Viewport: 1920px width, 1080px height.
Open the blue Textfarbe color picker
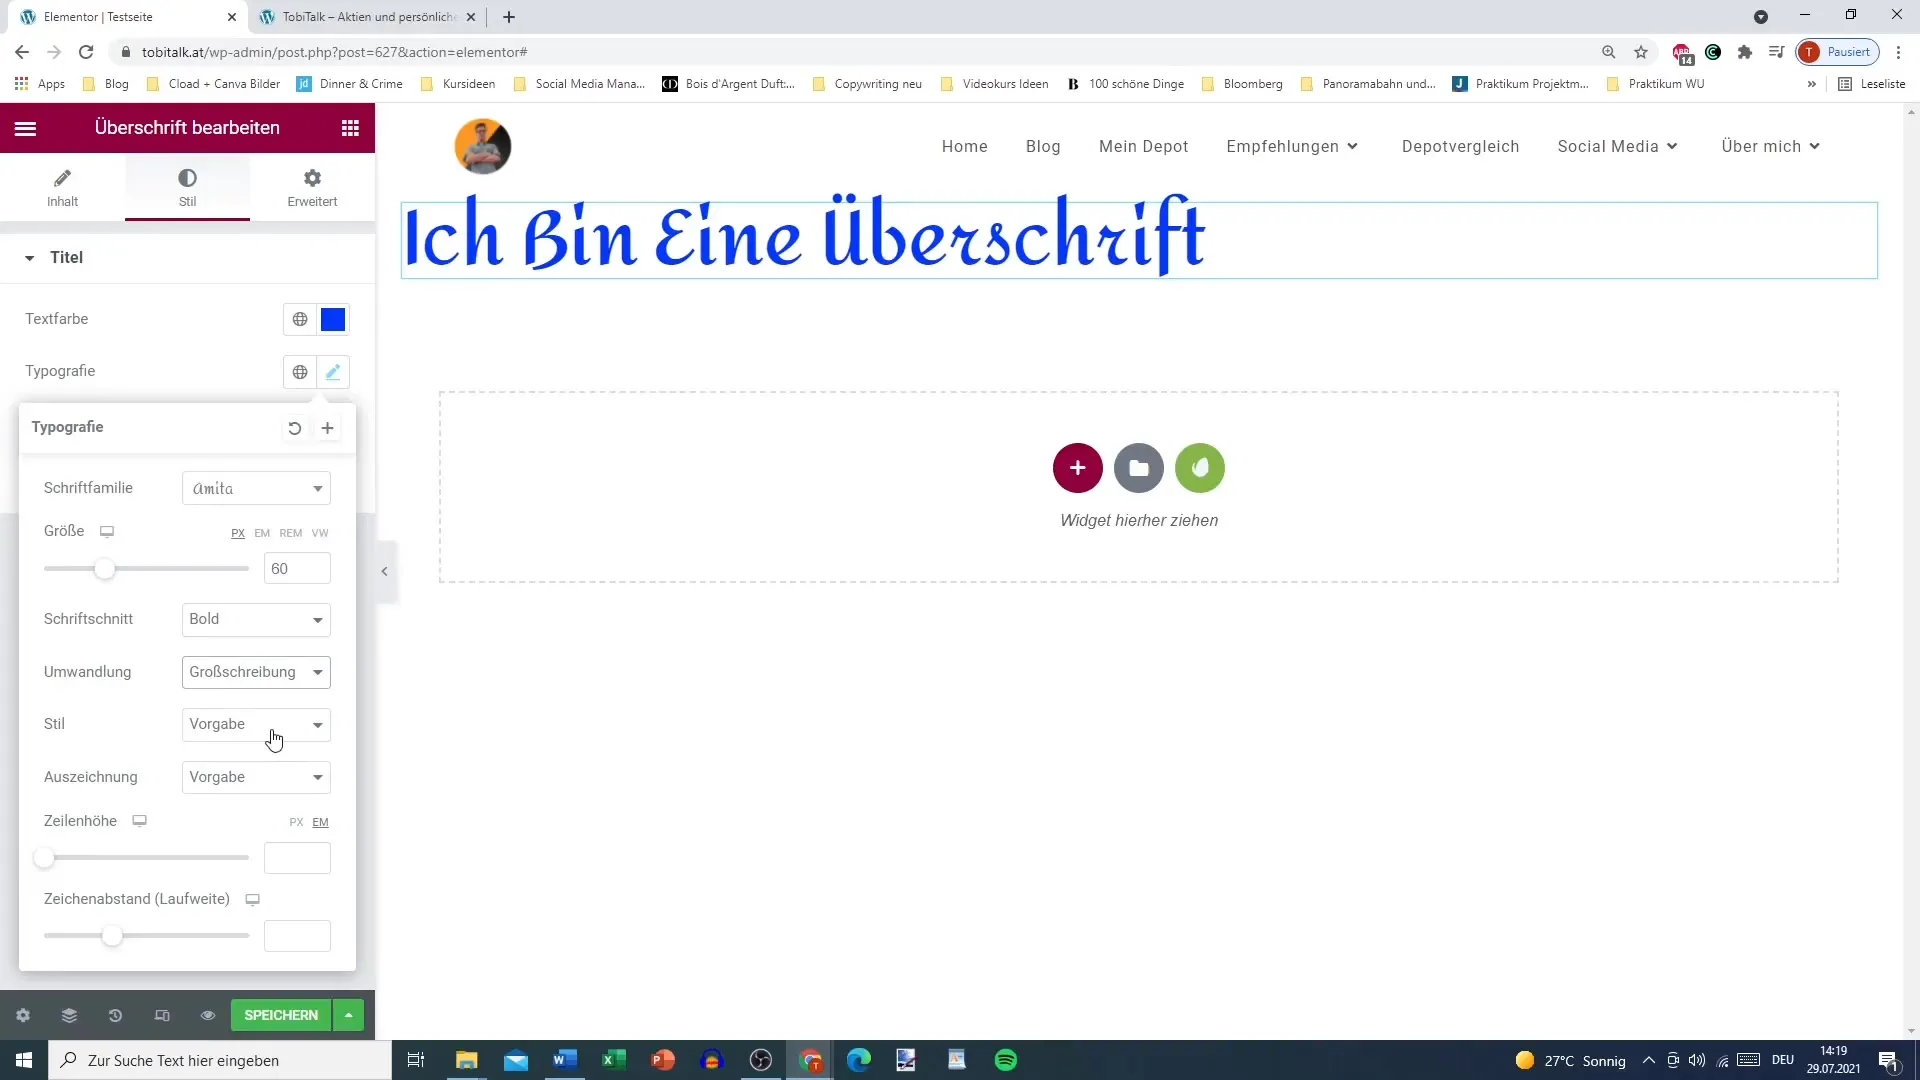point(333,319)
